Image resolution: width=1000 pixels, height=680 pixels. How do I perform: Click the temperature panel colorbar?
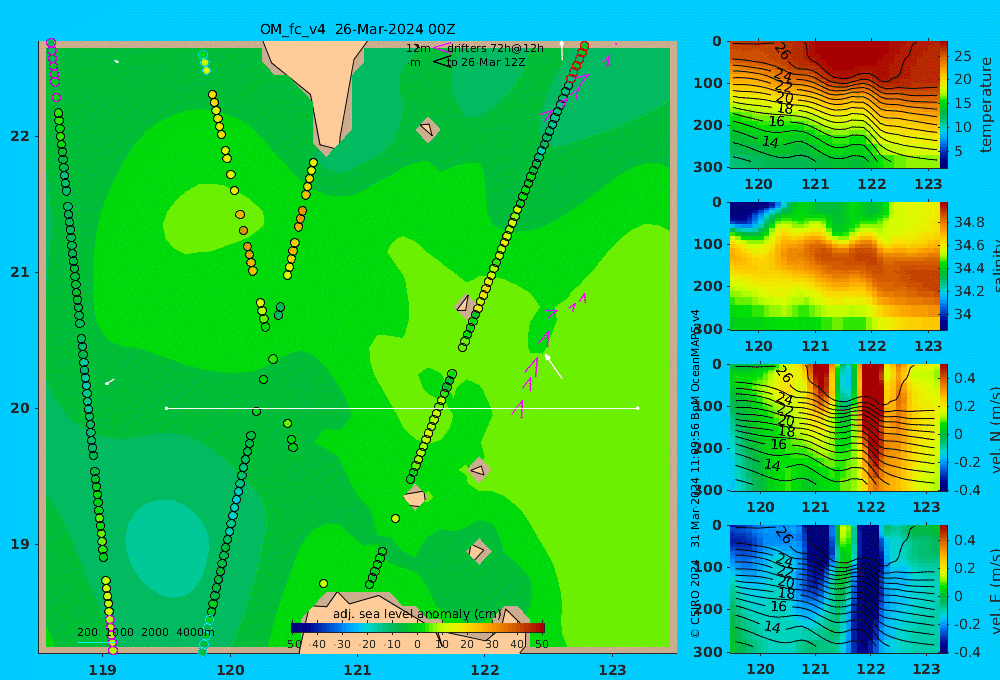pos(944,105)
